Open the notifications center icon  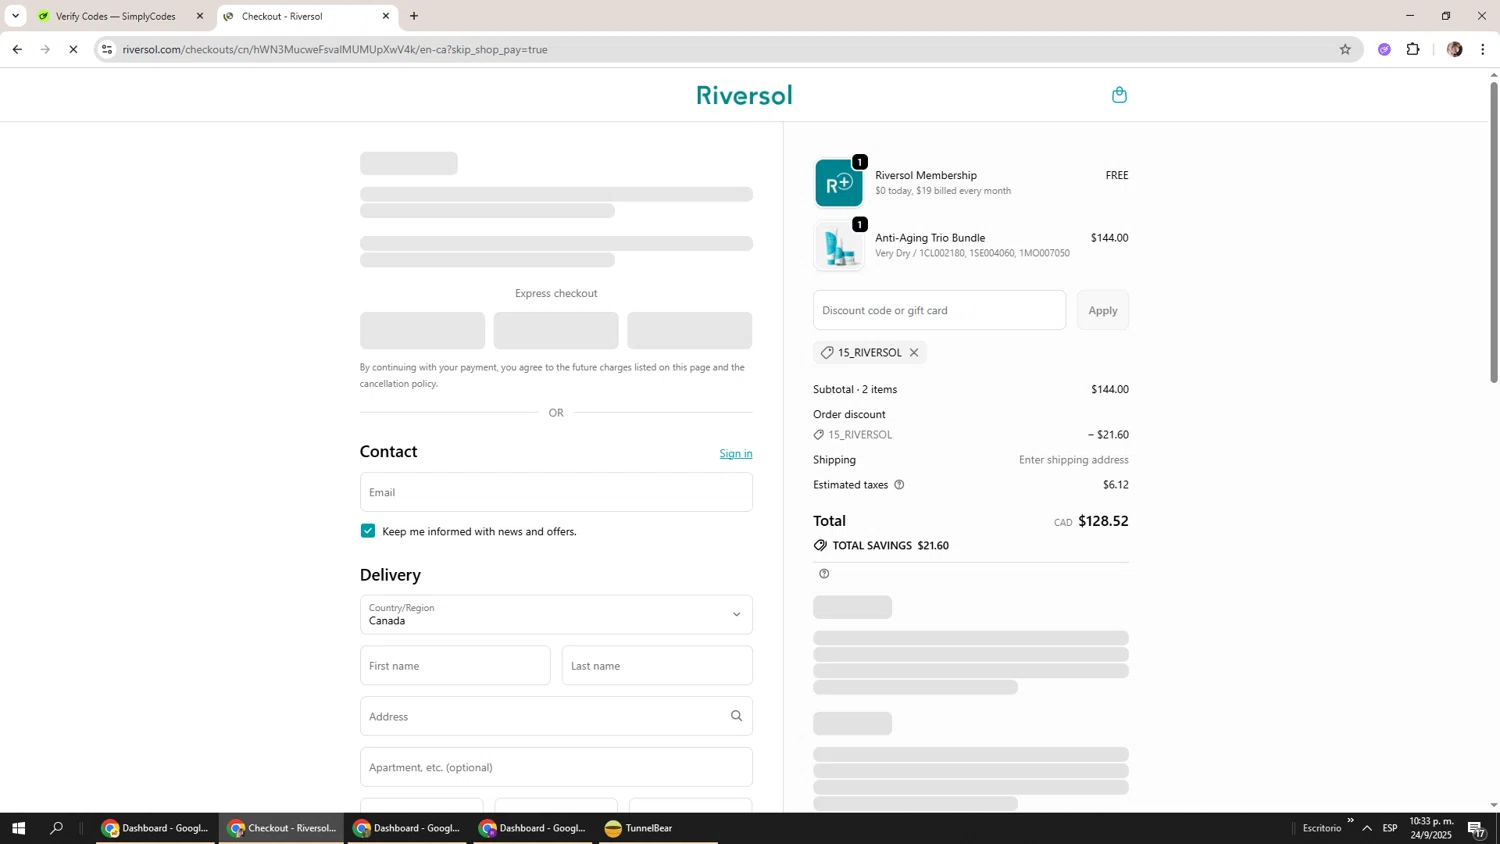(x=1477, y=828)
